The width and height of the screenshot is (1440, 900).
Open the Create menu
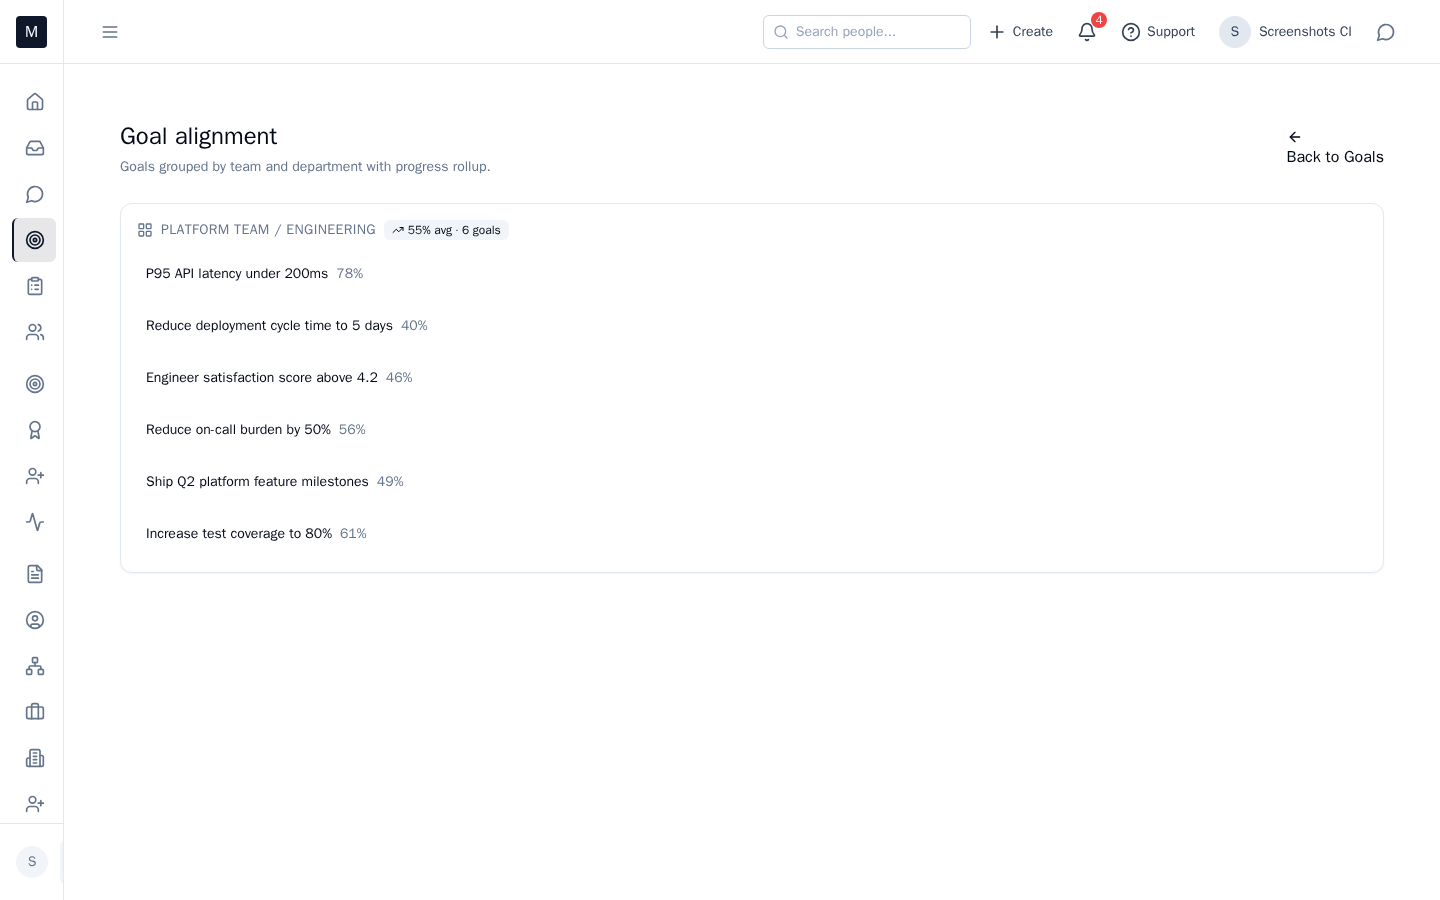pyautogui.click(x=1021, y=32)
